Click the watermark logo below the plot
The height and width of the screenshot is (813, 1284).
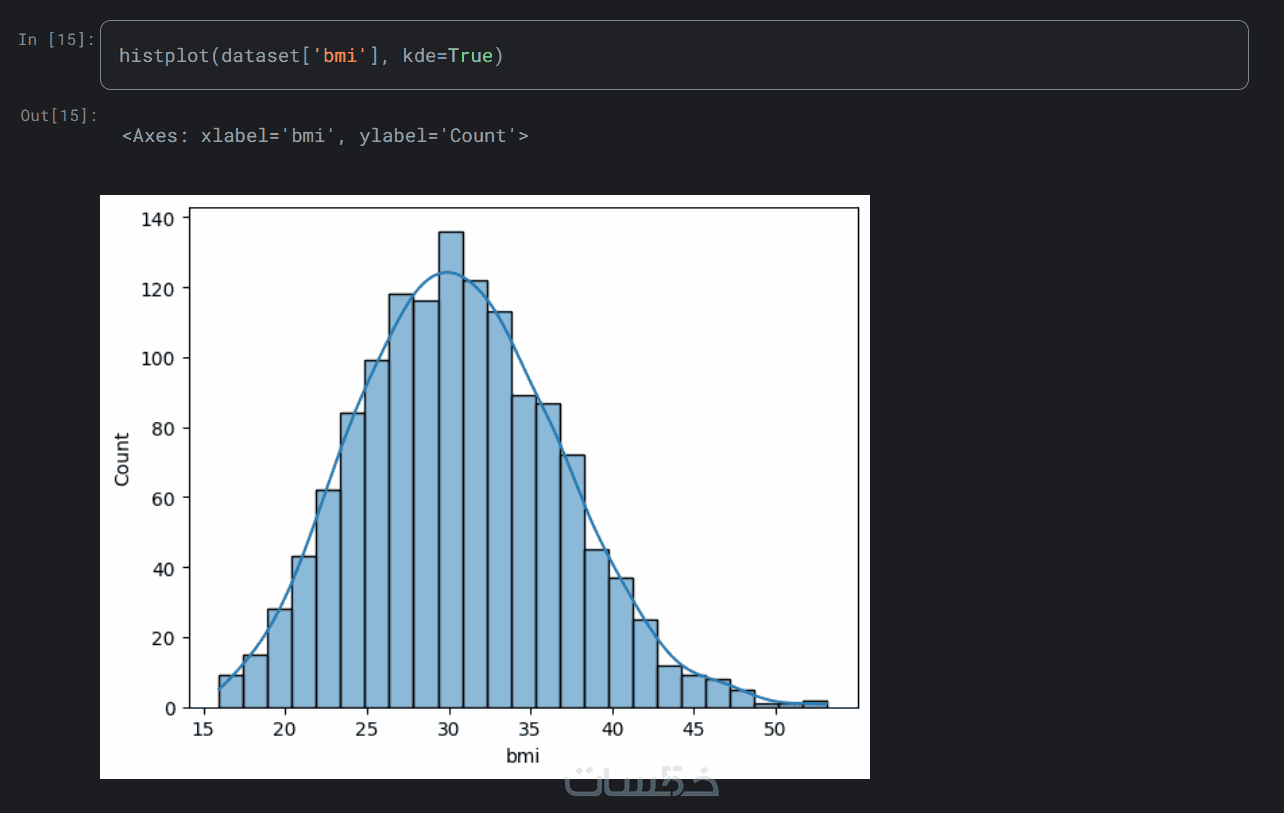coord(642,781)
